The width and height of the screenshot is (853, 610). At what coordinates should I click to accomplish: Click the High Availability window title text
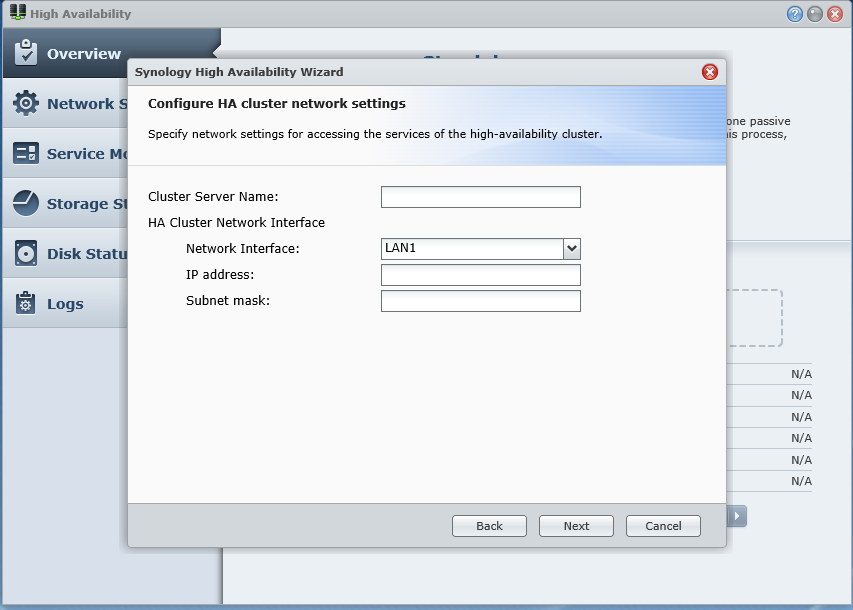coord(81,14)
